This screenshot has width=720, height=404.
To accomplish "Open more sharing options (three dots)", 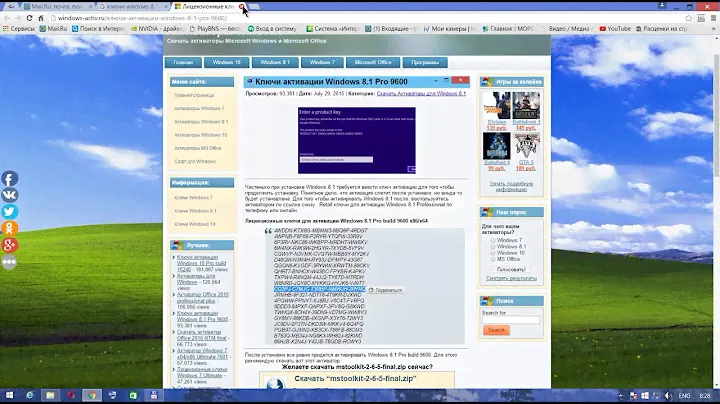I will point(10,263).
